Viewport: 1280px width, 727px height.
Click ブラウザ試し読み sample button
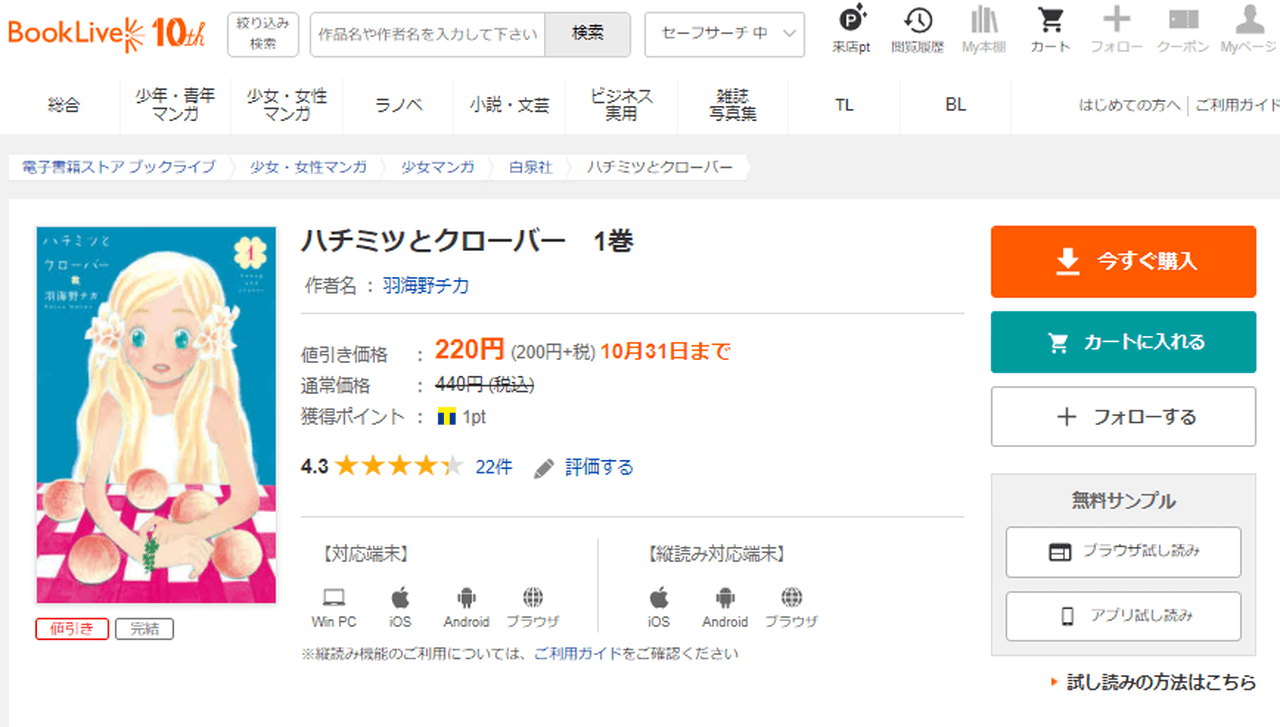pyautogui.click(x=1123, y=552)
